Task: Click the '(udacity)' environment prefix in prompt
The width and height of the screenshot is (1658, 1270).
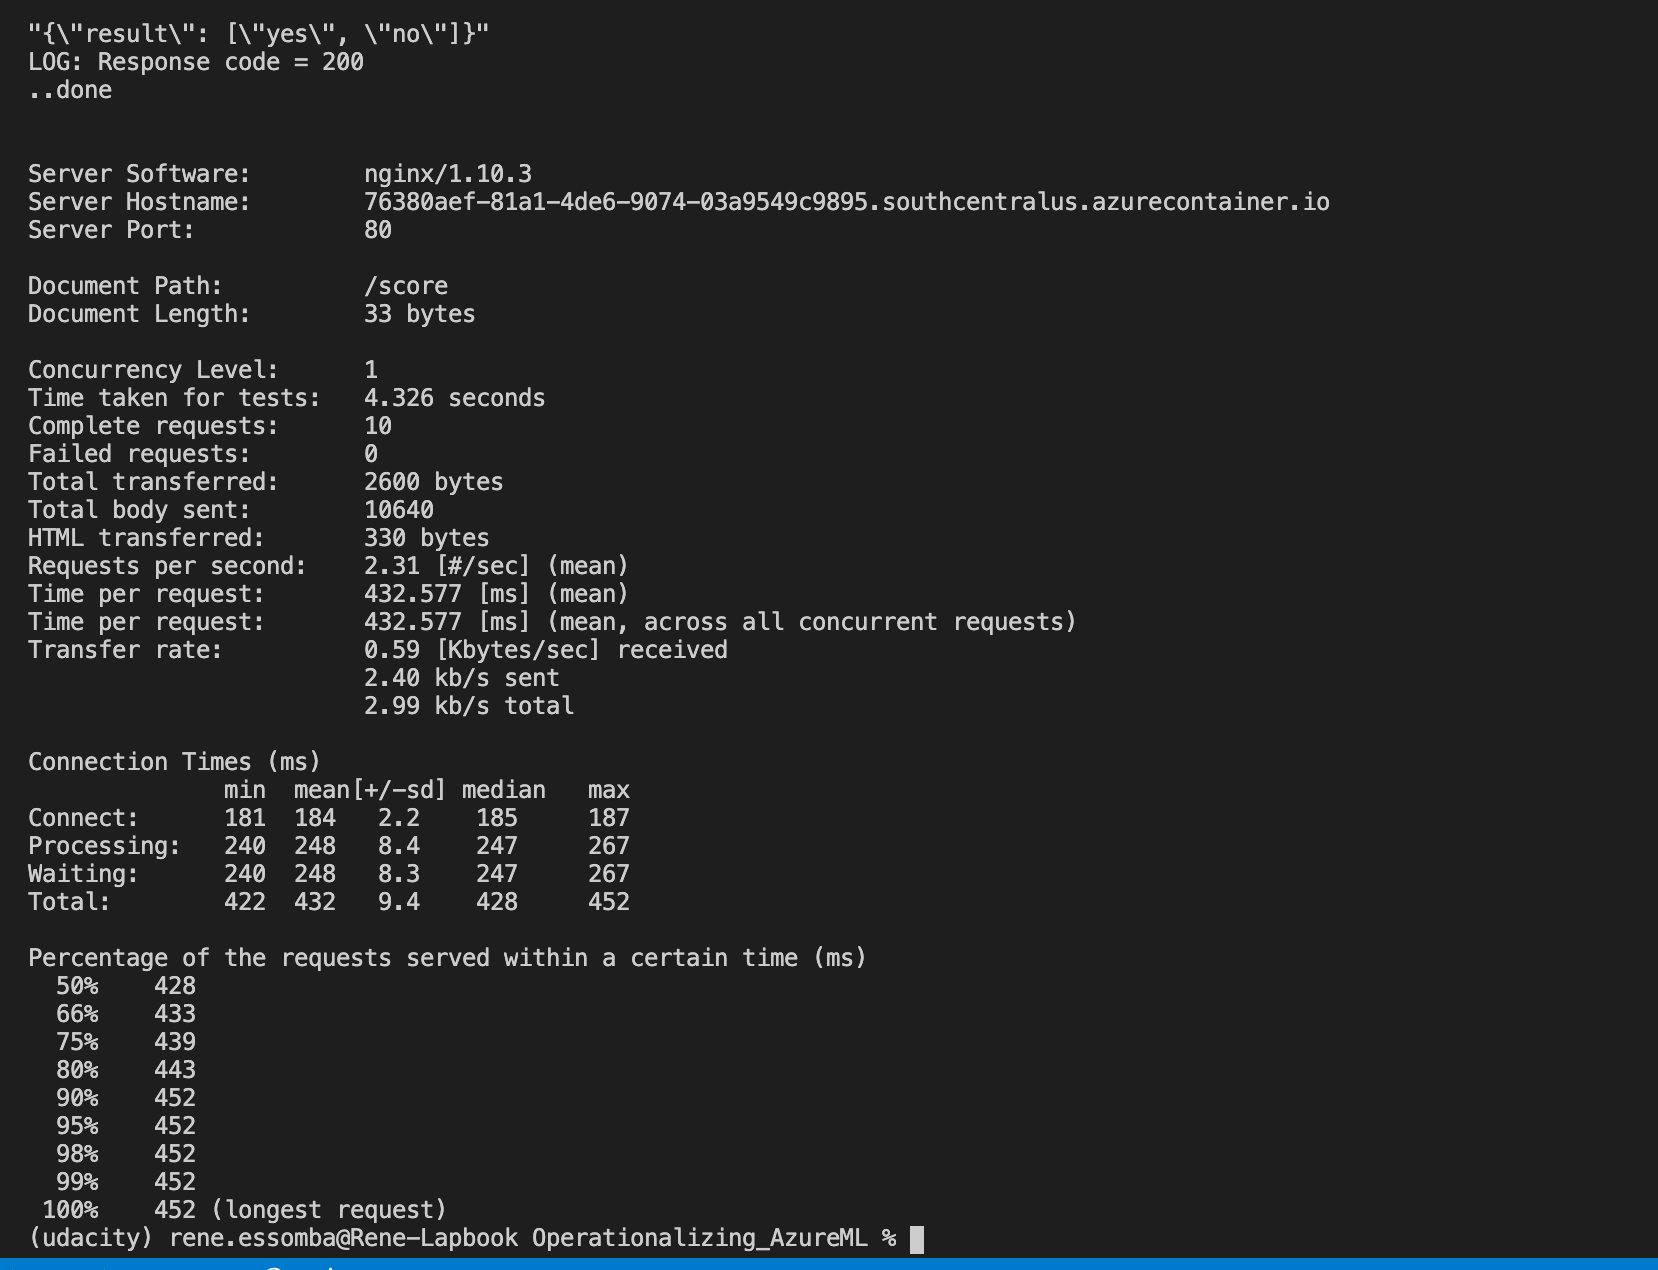Action: pyautogui.click(x=91, y=1238)
